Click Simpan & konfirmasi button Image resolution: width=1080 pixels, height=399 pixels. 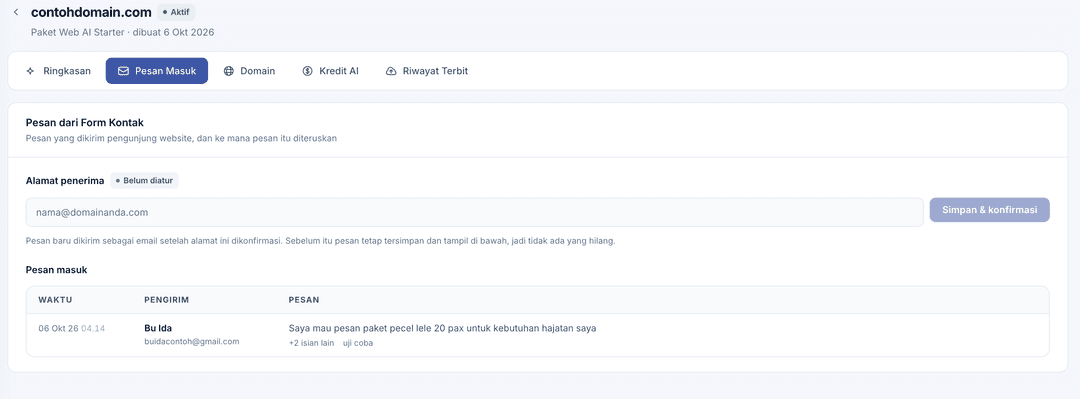tap(990, 210)
